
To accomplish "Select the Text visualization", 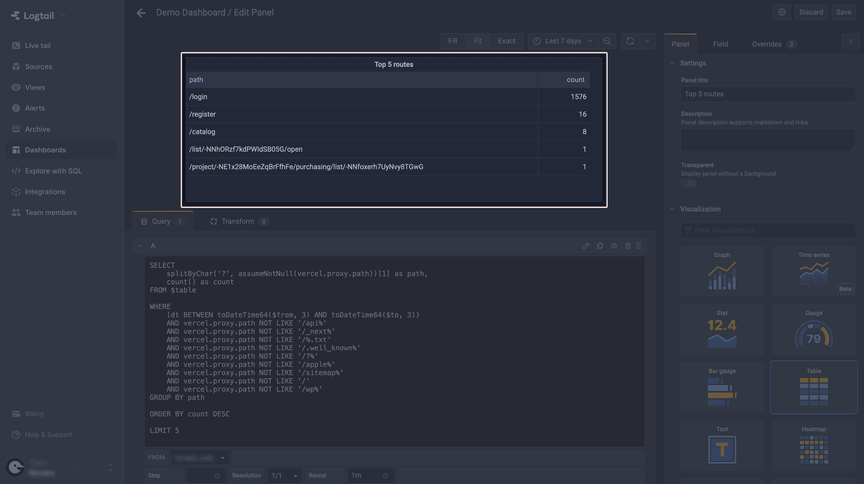I will pyautogui.click(x=722, y=445).
